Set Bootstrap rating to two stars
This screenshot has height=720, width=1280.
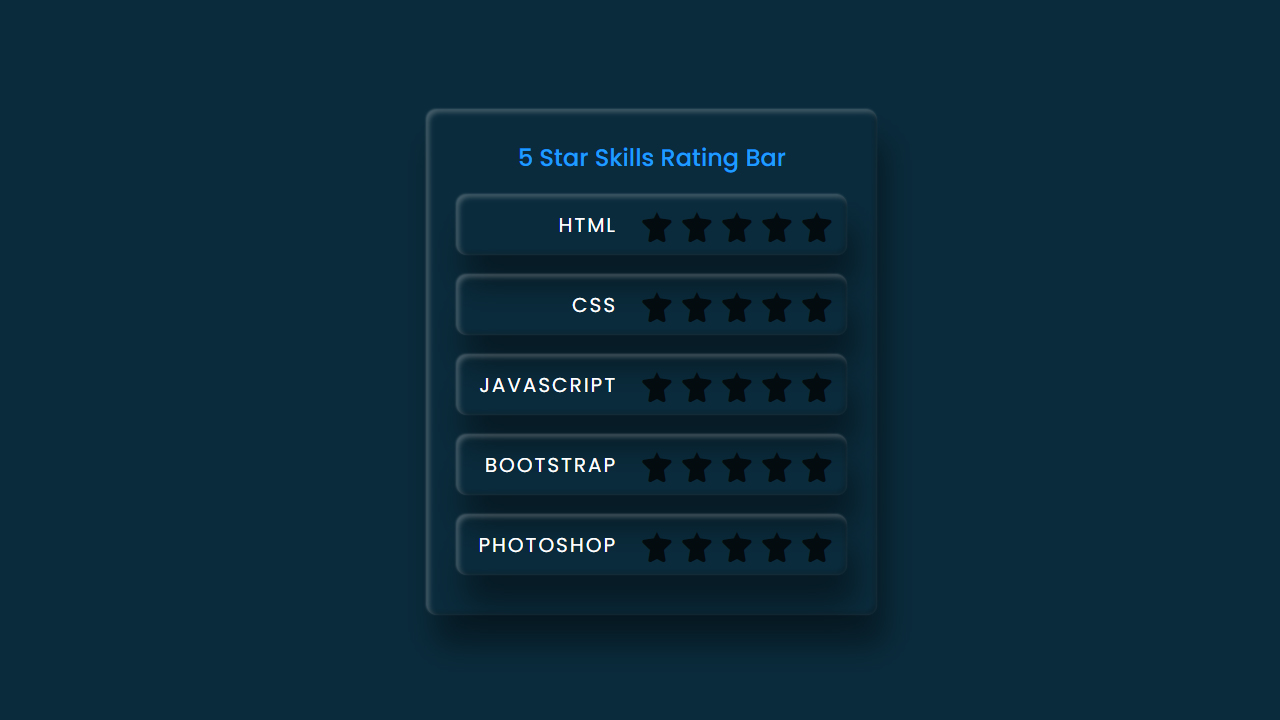(697, 467)
